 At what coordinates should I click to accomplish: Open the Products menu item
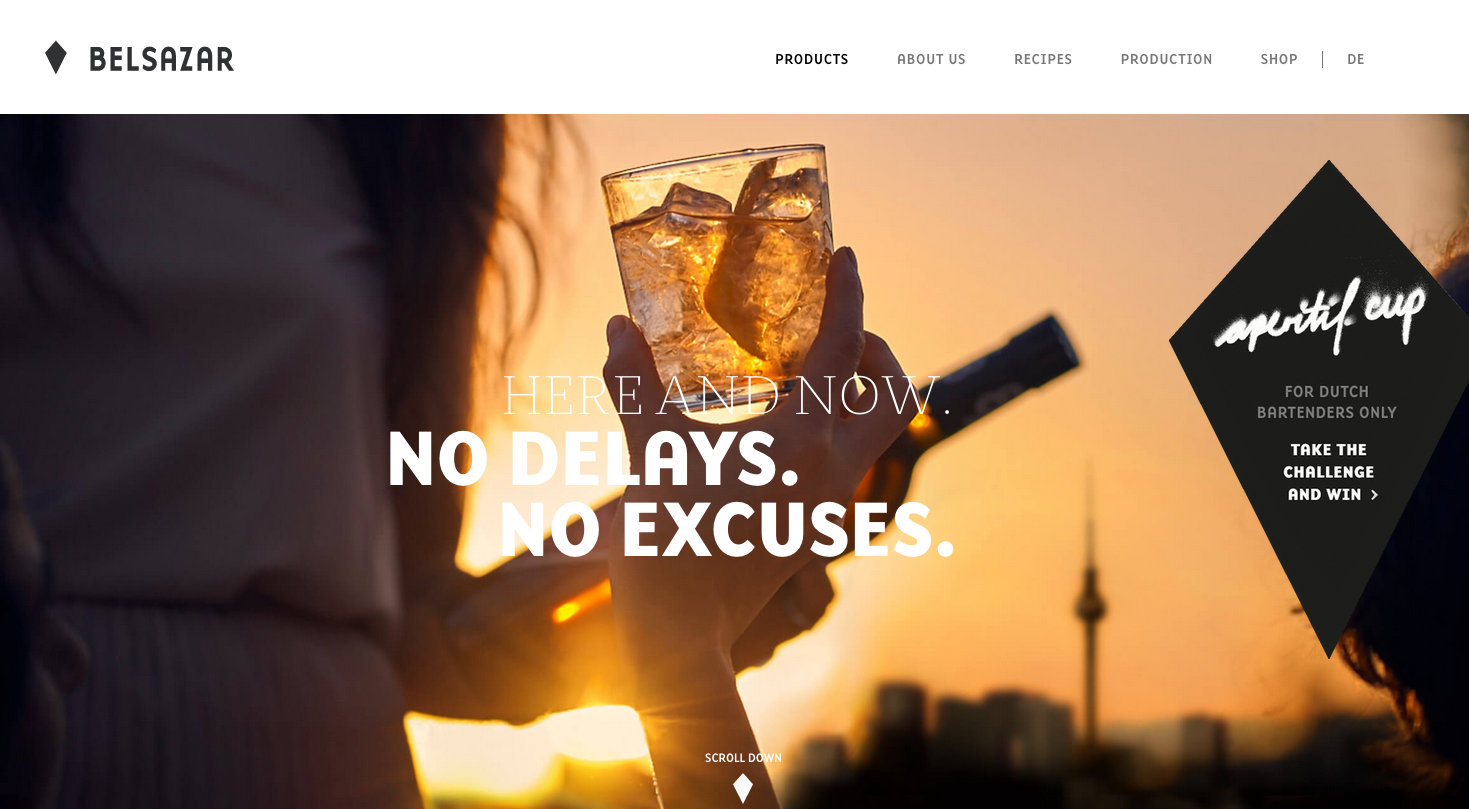pyautogui.click(x=812, y=59)
